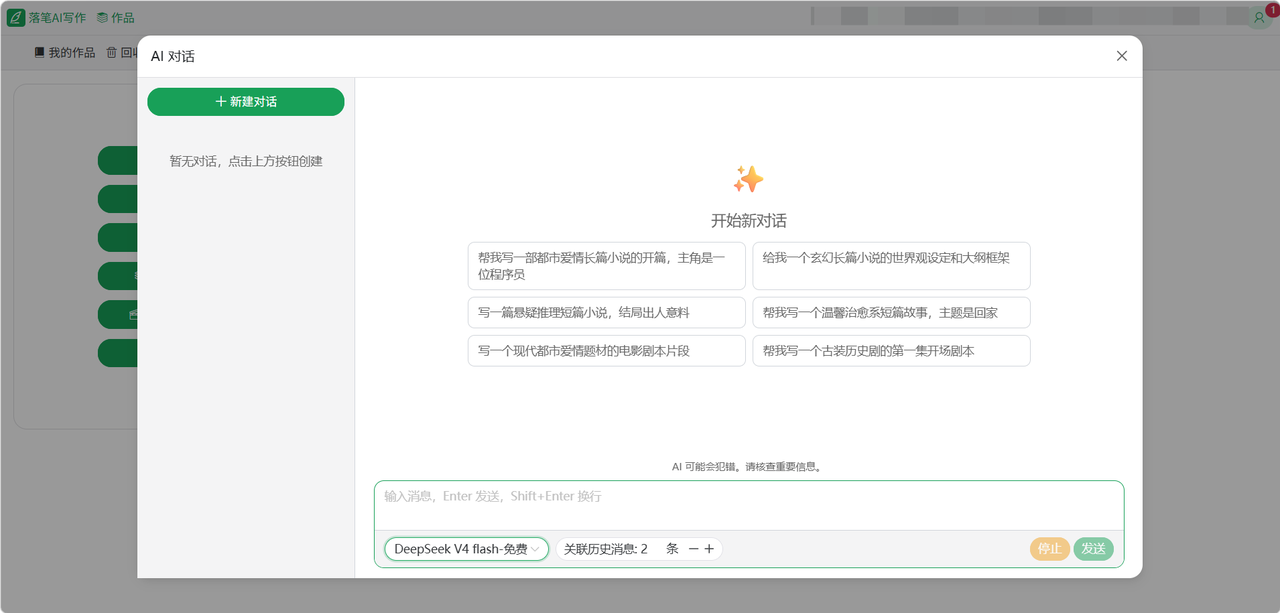Screen dimensions: 1280x613
Task: Click the sparkle icon above 开始新对话
Action: pyautogui.click(x=748, y=180)
